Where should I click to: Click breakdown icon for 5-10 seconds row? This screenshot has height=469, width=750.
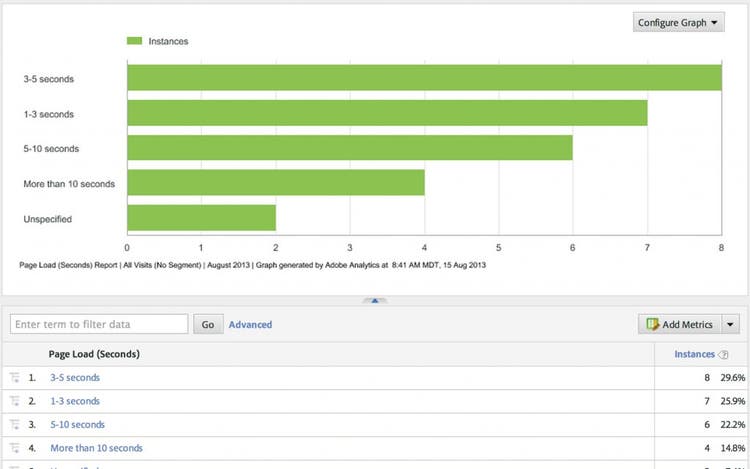[15, 425]
